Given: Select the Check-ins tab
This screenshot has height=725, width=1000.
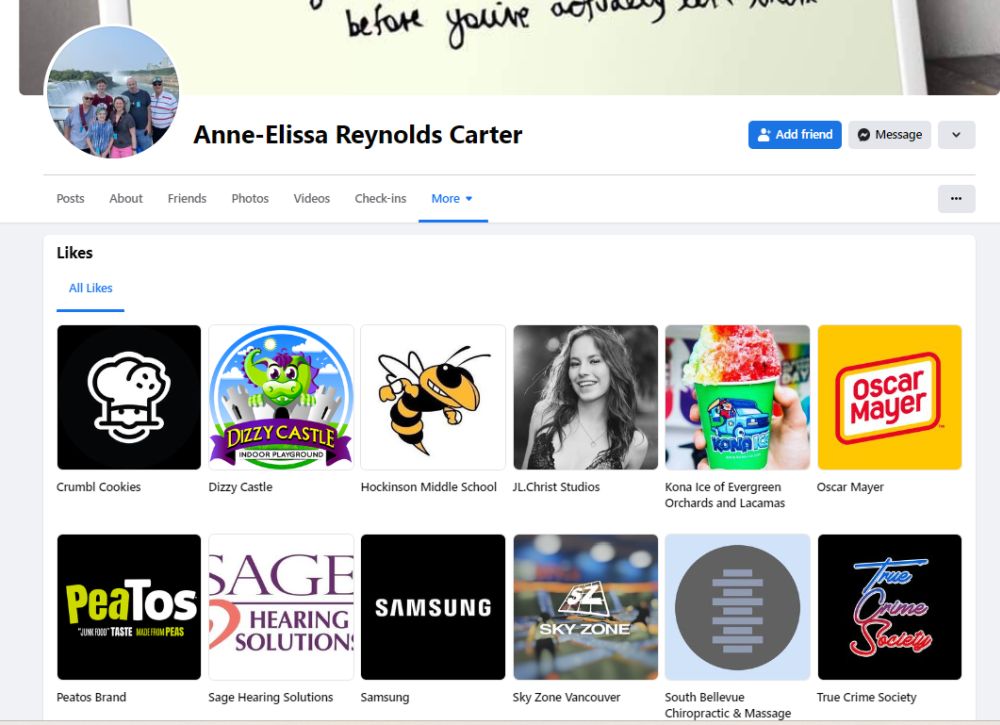Looking at the screenshot, I should [380, 198].
